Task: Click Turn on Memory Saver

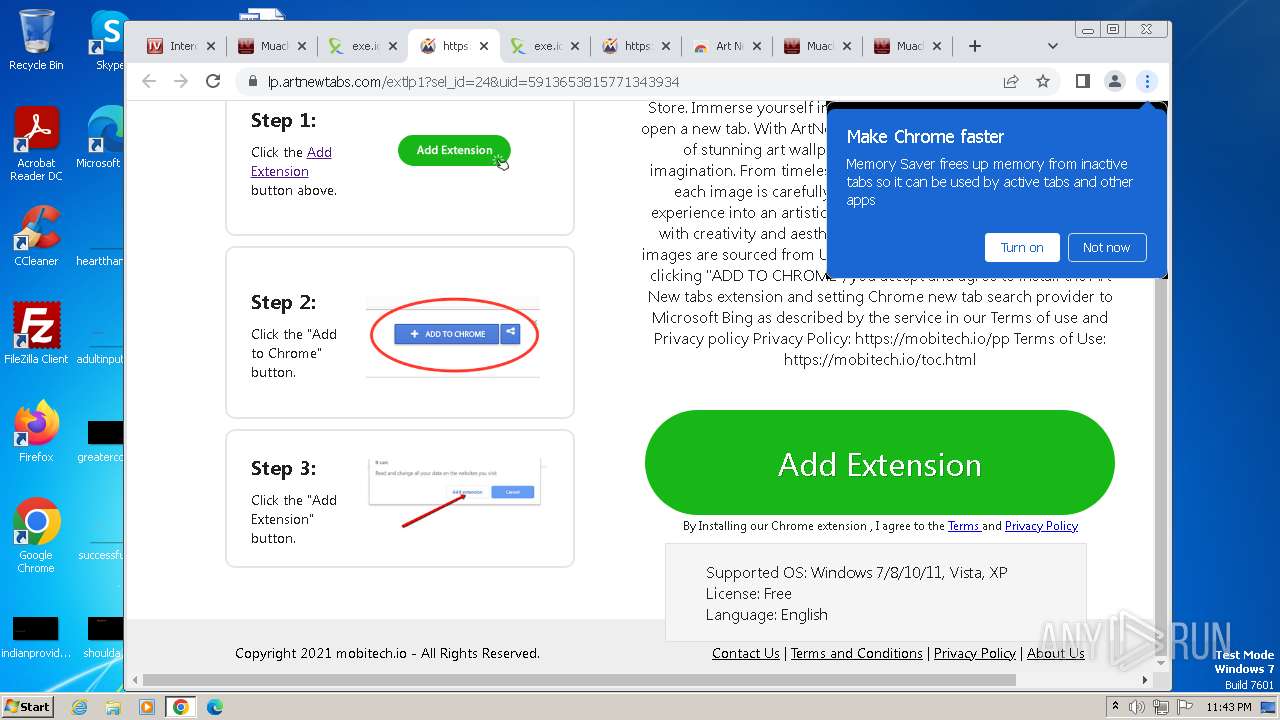Action: [1022, 247]
